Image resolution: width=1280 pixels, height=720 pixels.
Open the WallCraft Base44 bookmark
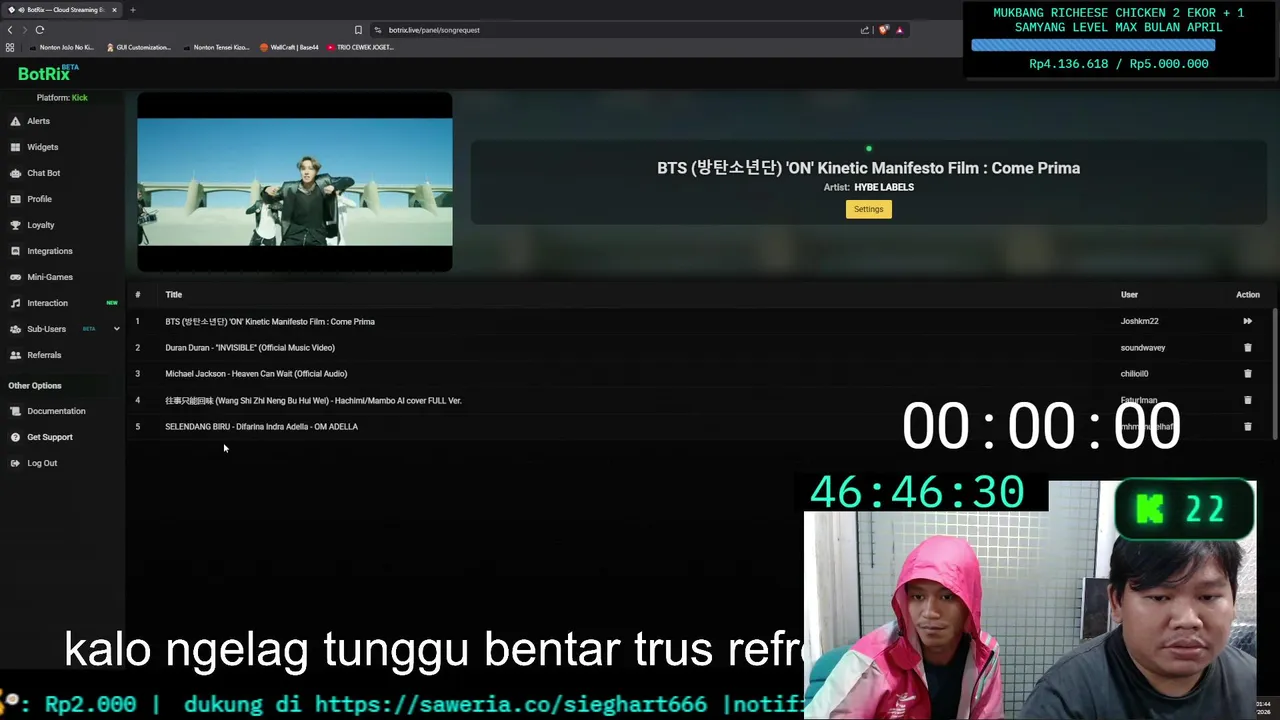(x=289, y=47)
